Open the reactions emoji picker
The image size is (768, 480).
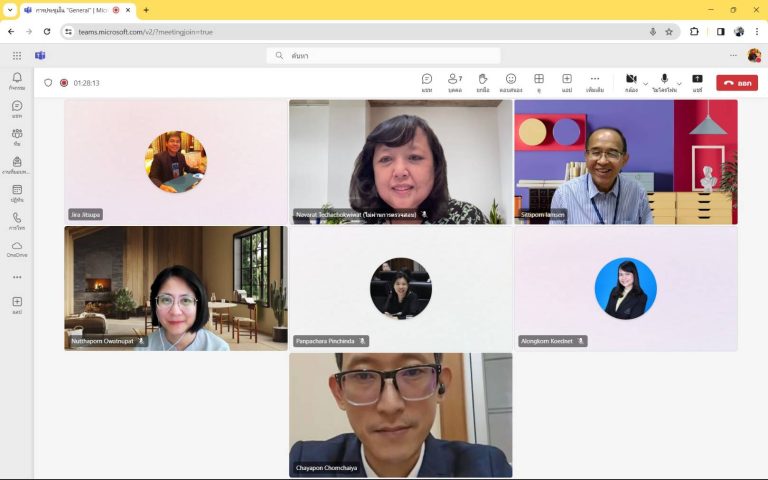pos(511,81)
